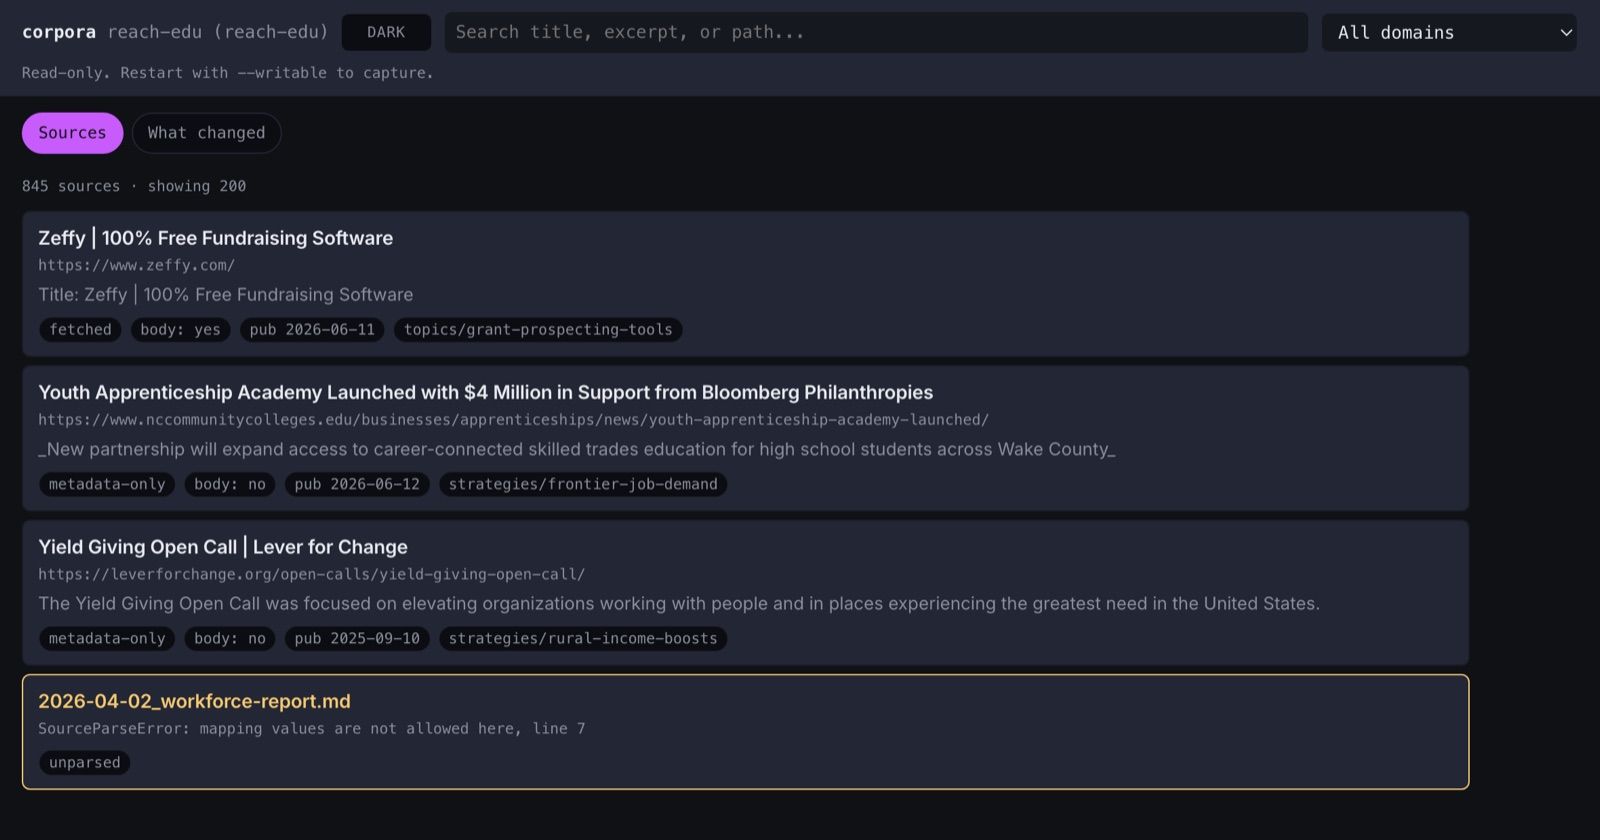Click the SourceParseError message text
The height and width of the screenshot is (840, 1600).
[x=312, y=729]
